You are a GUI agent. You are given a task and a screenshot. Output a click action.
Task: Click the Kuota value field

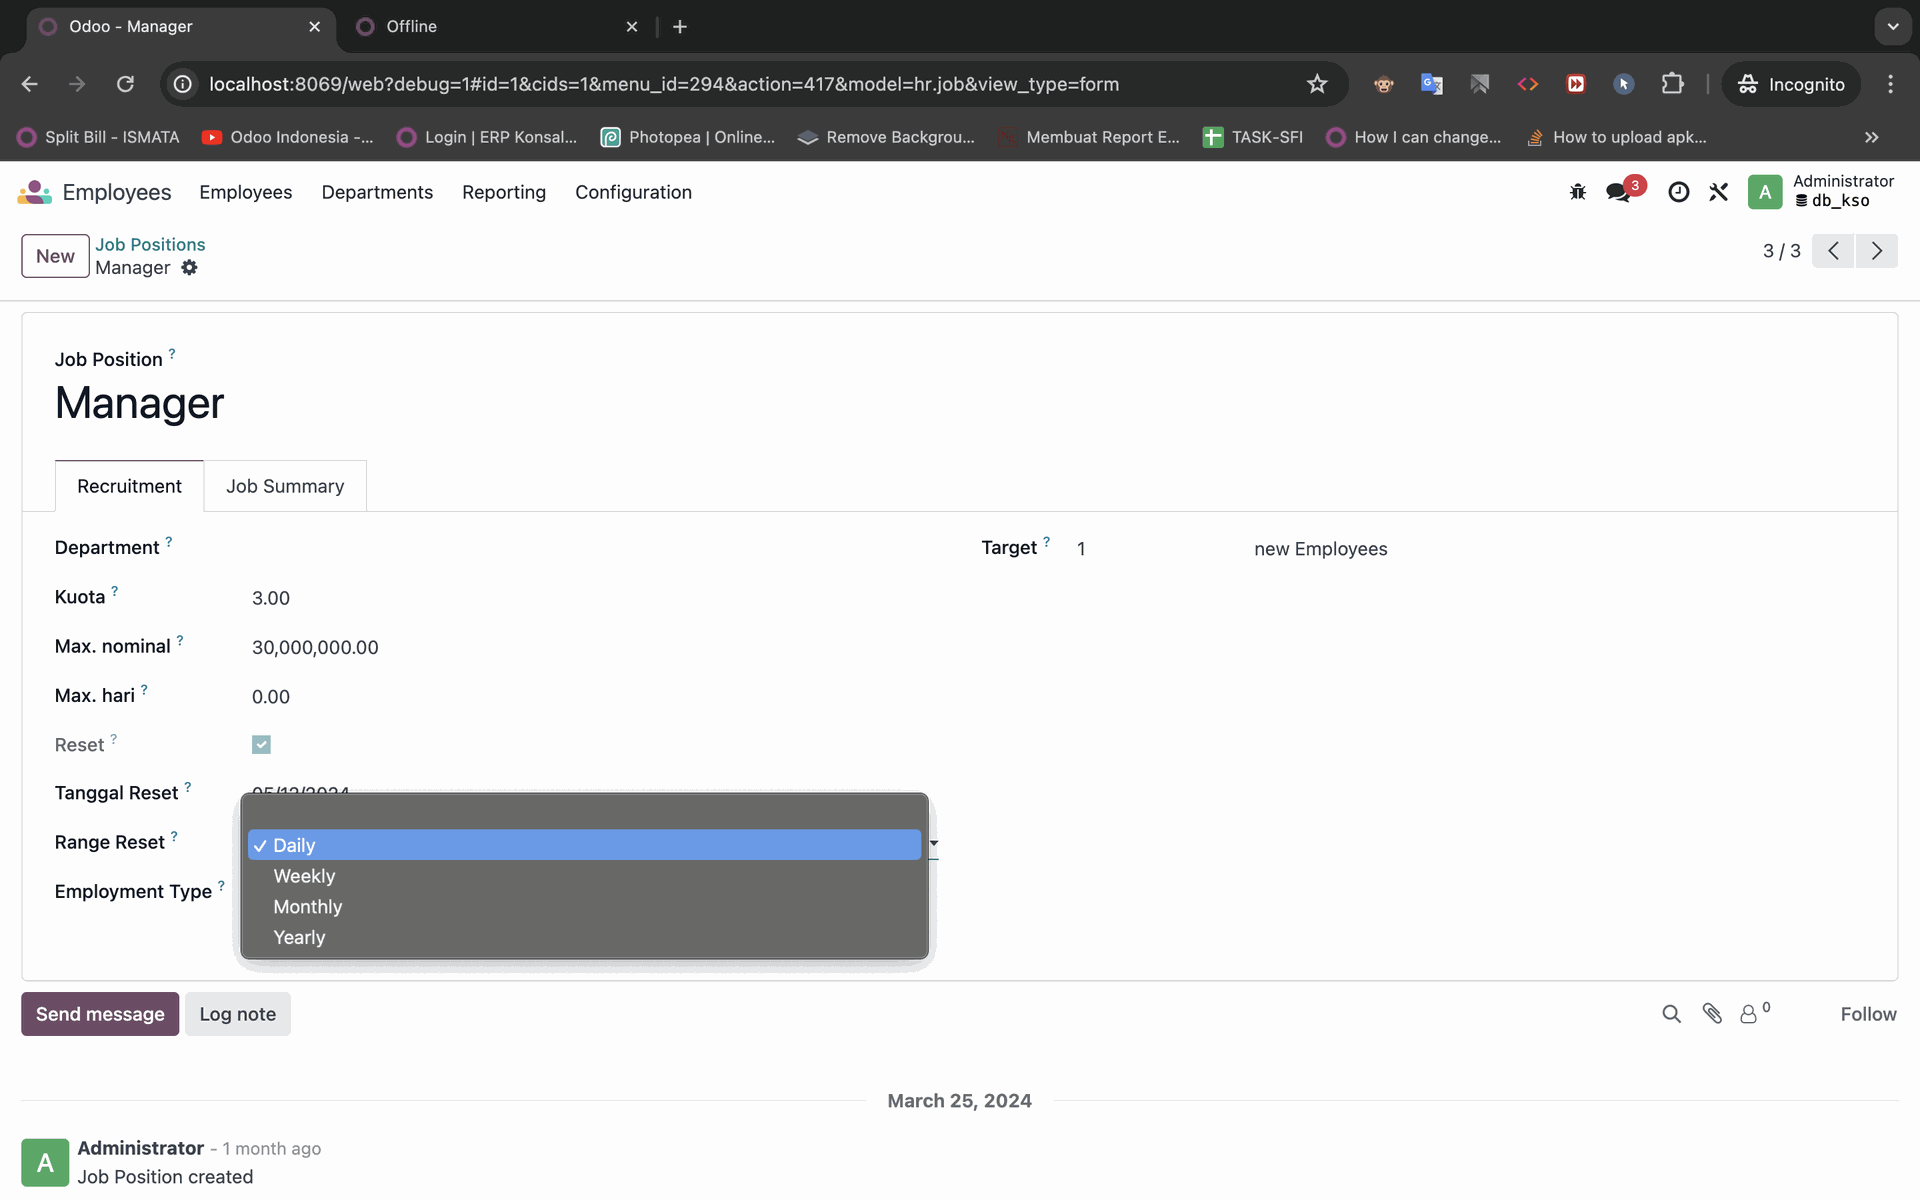tap(271, 598)
